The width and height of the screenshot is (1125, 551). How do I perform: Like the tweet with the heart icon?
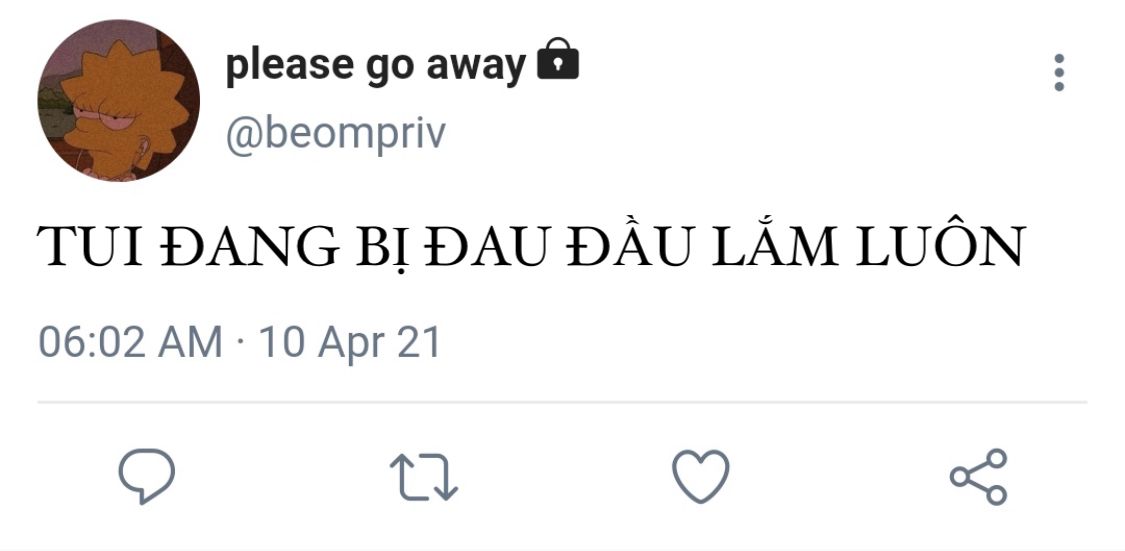click(700, 476)
